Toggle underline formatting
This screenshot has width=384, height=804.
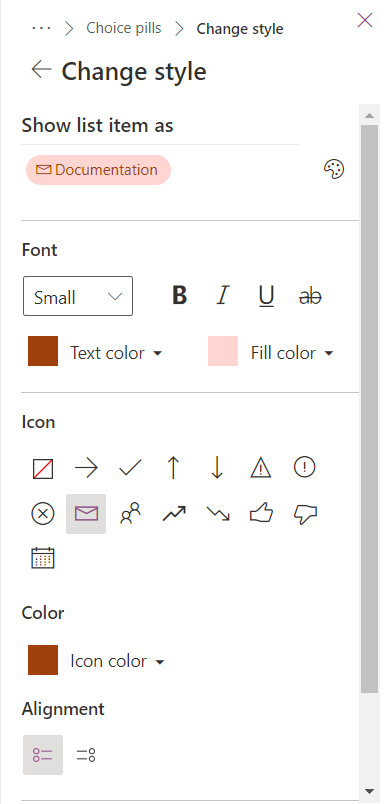(x=266, y=296)
